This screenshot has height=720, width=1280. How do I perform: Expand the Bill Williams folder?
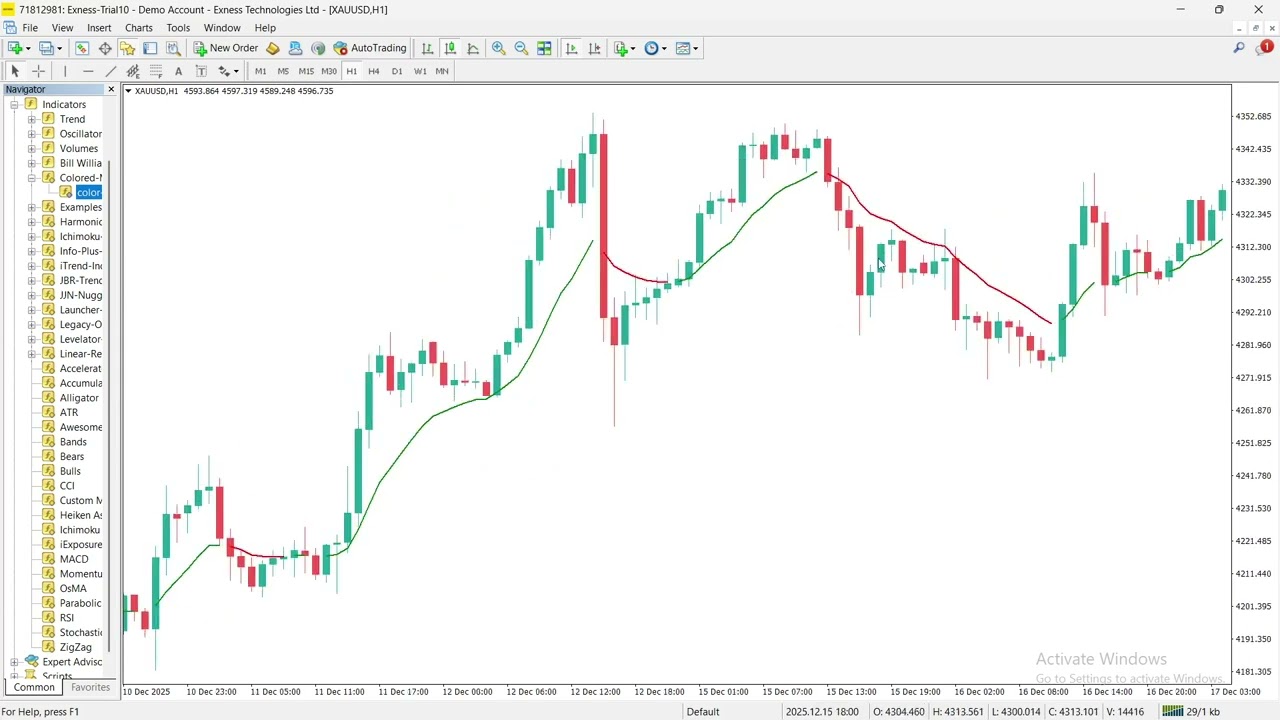32,163
